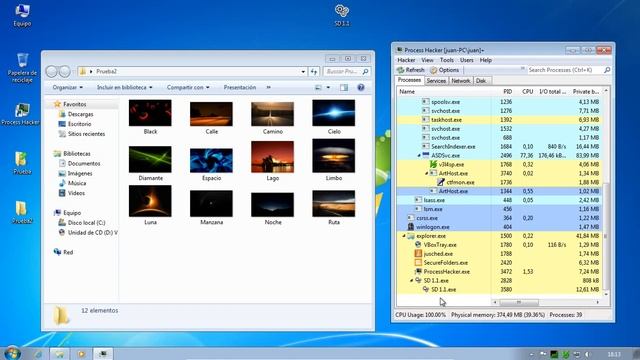
Task: Switch to the Network tab
Action: point(460,81)
